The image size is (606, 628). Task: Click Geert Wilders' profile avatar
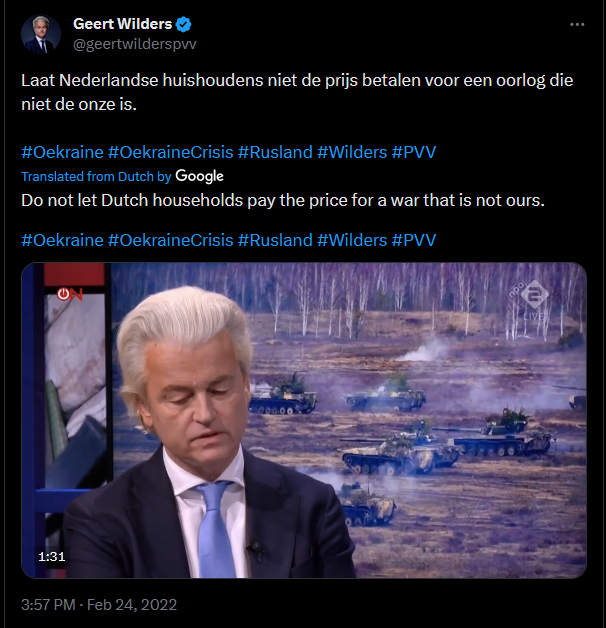(x=41, y=34)
